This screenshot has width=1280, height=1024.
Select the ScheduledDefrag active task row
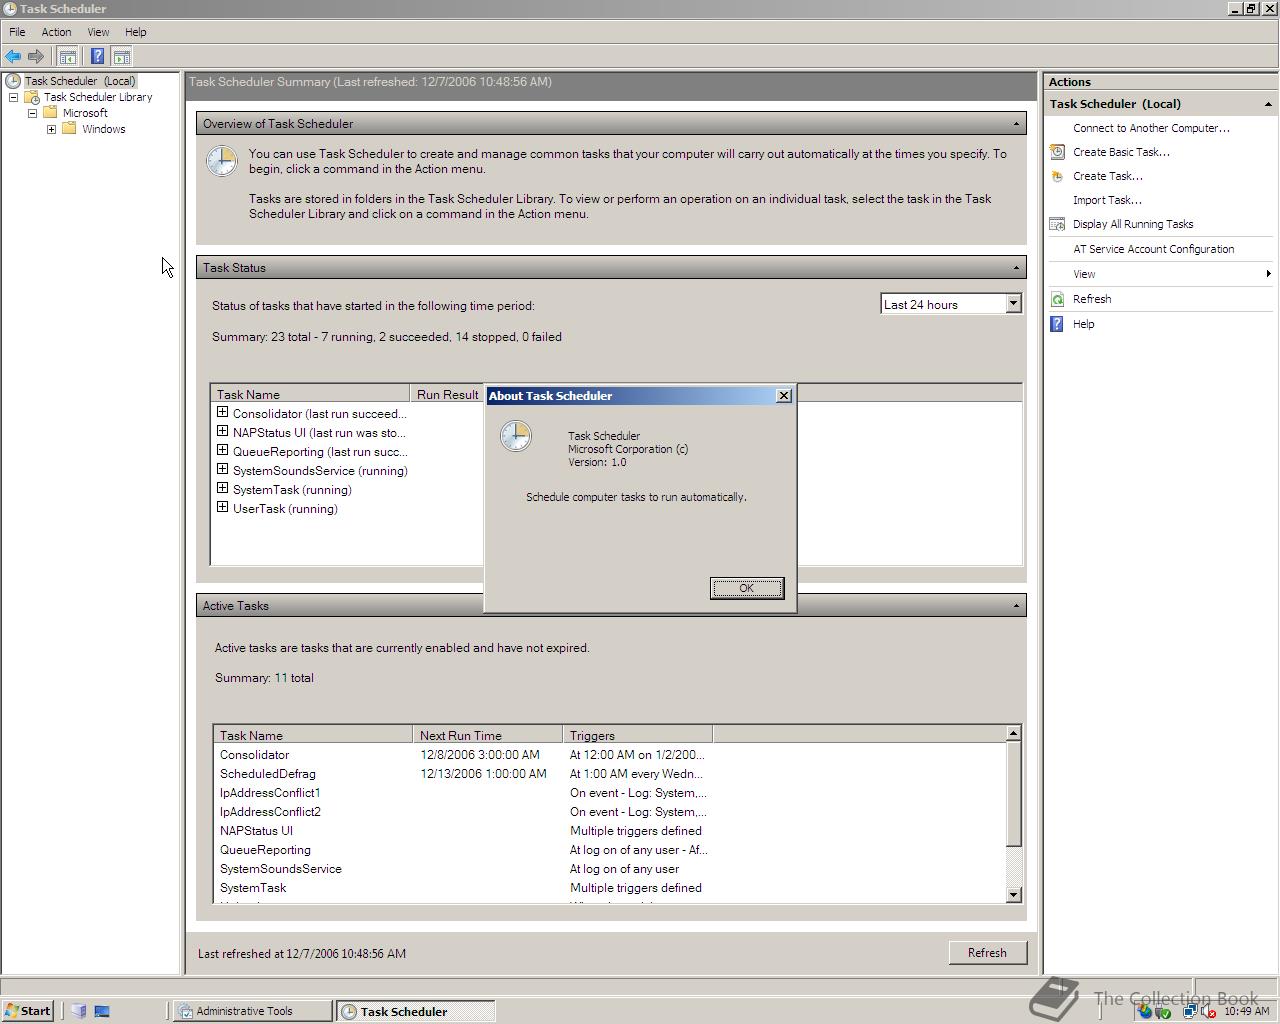[x=609, y=774]
